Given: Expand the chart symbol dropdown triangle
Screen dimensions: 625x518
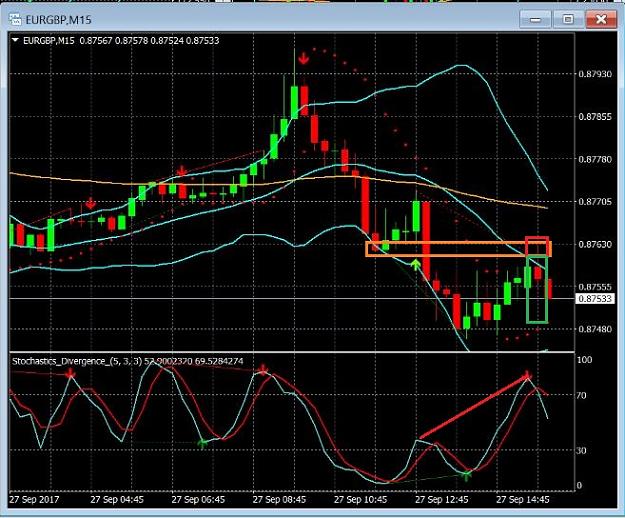Looking at the screenshot, I should pyautogui.click(x=15, y=40).
